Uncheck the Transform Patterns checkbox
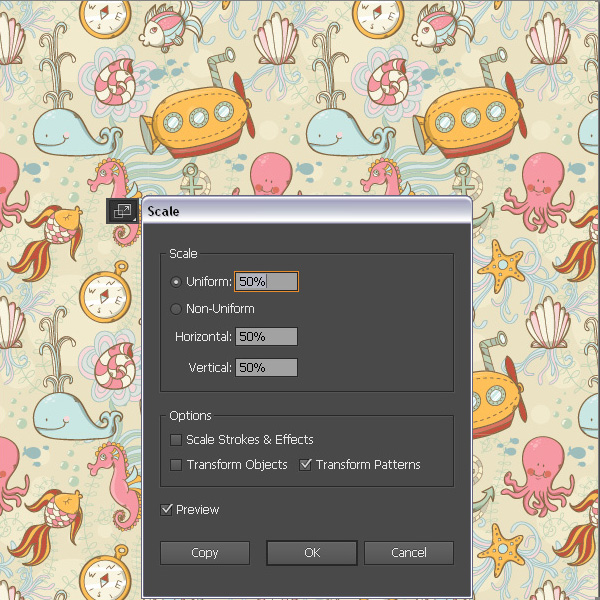Viewport: 600px width, 600px height. click(x=306, y=465)
